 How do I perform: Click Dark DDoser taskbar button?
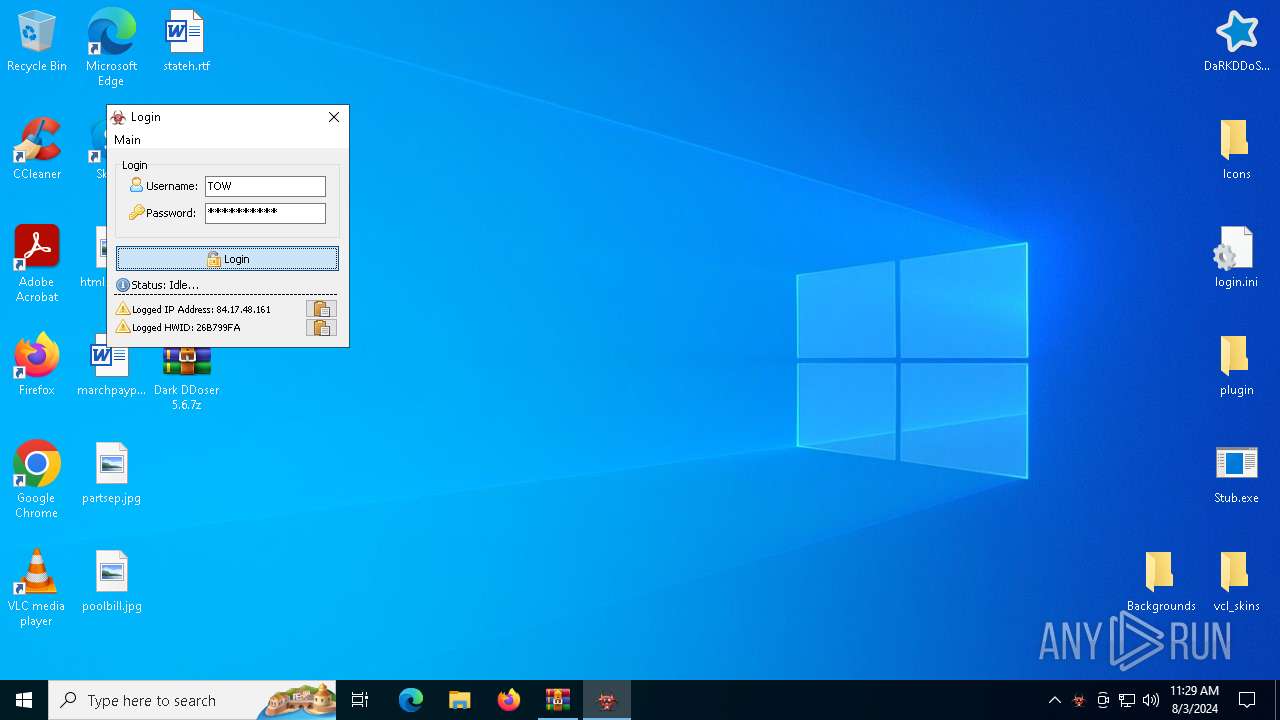(x=607, y=700)
